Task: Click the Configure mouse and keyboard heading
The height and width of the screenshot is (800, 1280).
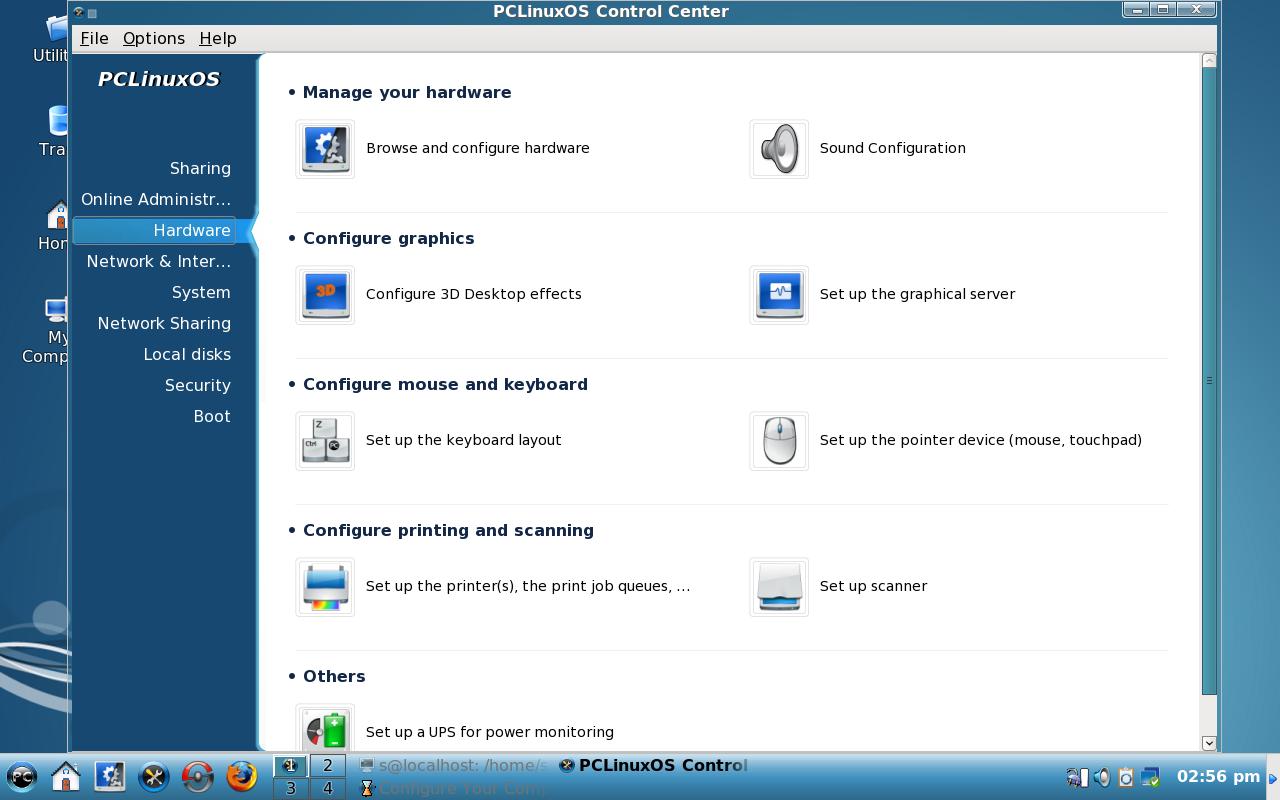Action: (x=445, y=384)
